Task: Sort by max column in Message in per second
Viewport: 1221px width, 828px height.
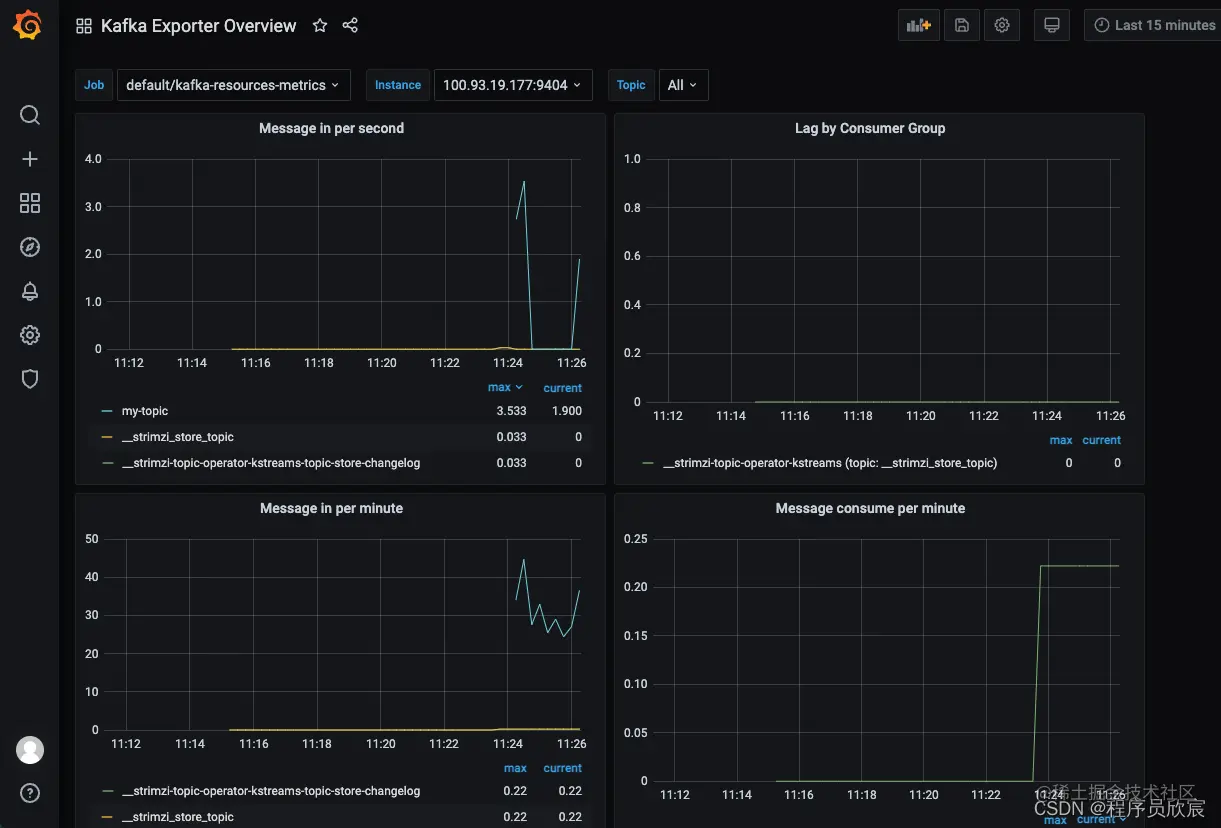Action: pyautogui.click(x=505, y=388)
